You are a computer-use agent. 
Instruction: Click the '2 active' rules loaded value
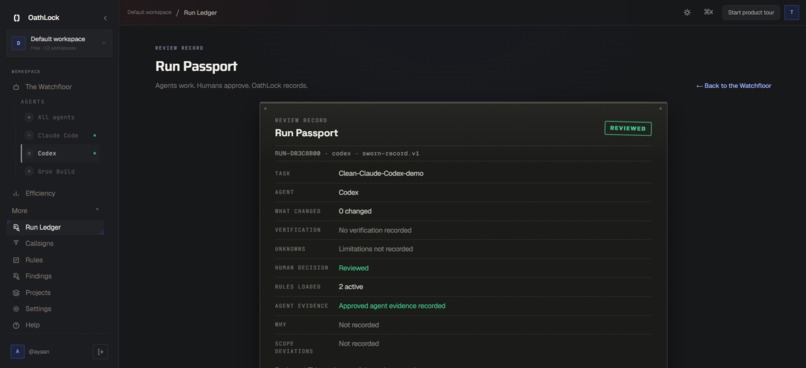pyautogui.click(x=351, y=287)
